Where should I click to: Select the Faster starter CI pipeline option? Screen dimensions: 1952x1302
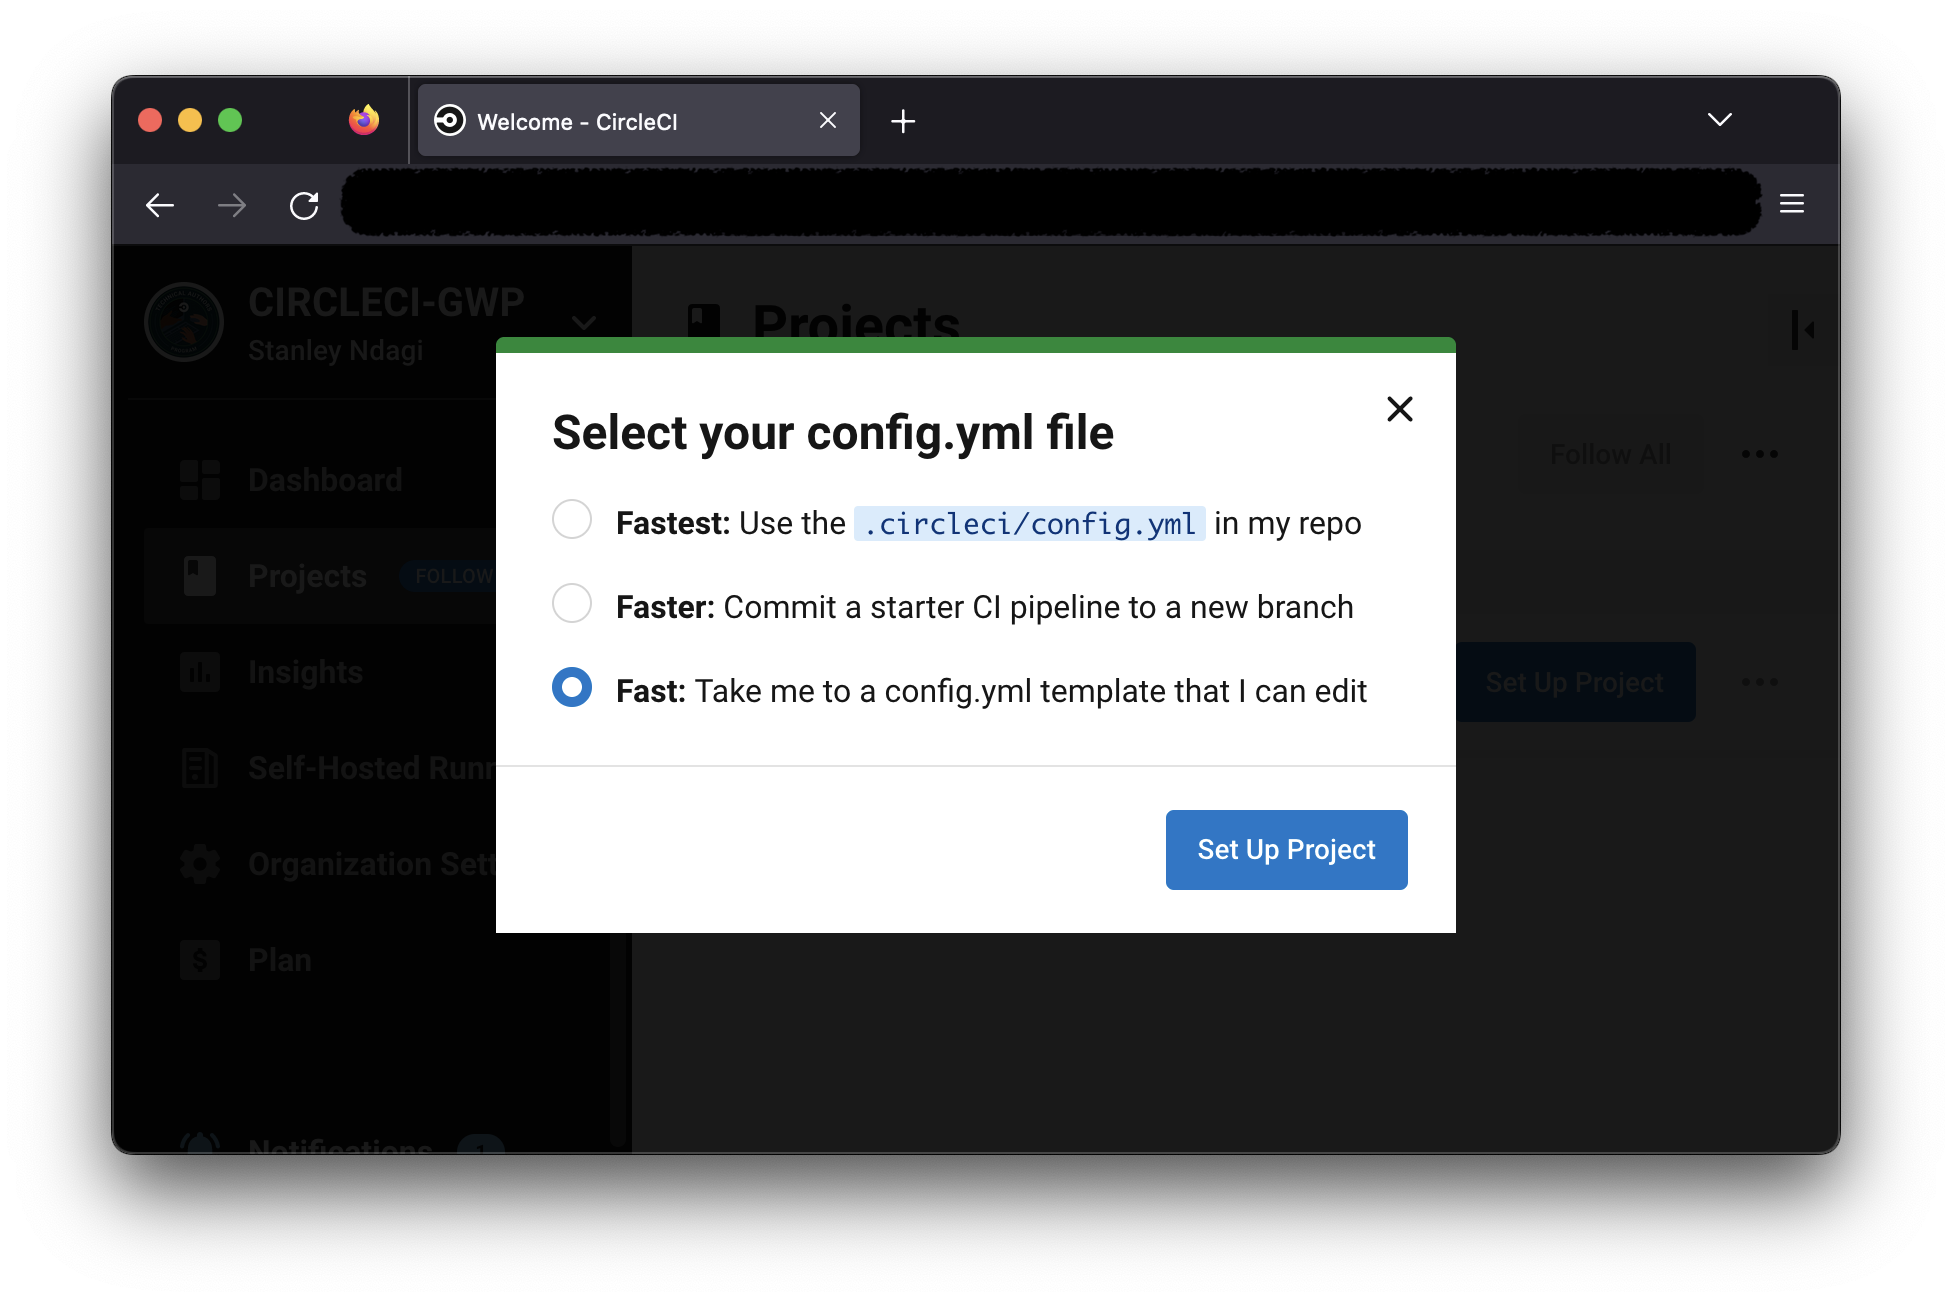pos(572,604)
